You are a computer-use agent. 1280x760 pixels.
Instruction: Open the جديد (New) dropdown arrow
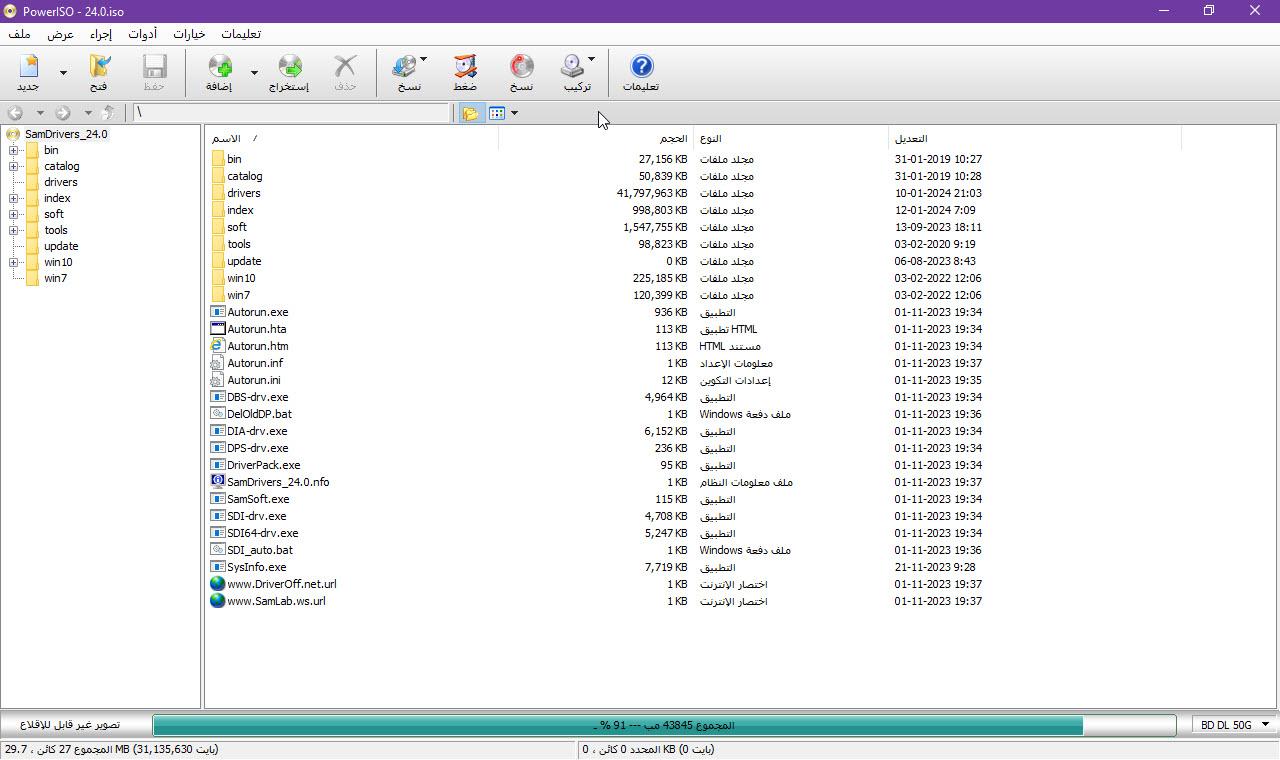63,73
